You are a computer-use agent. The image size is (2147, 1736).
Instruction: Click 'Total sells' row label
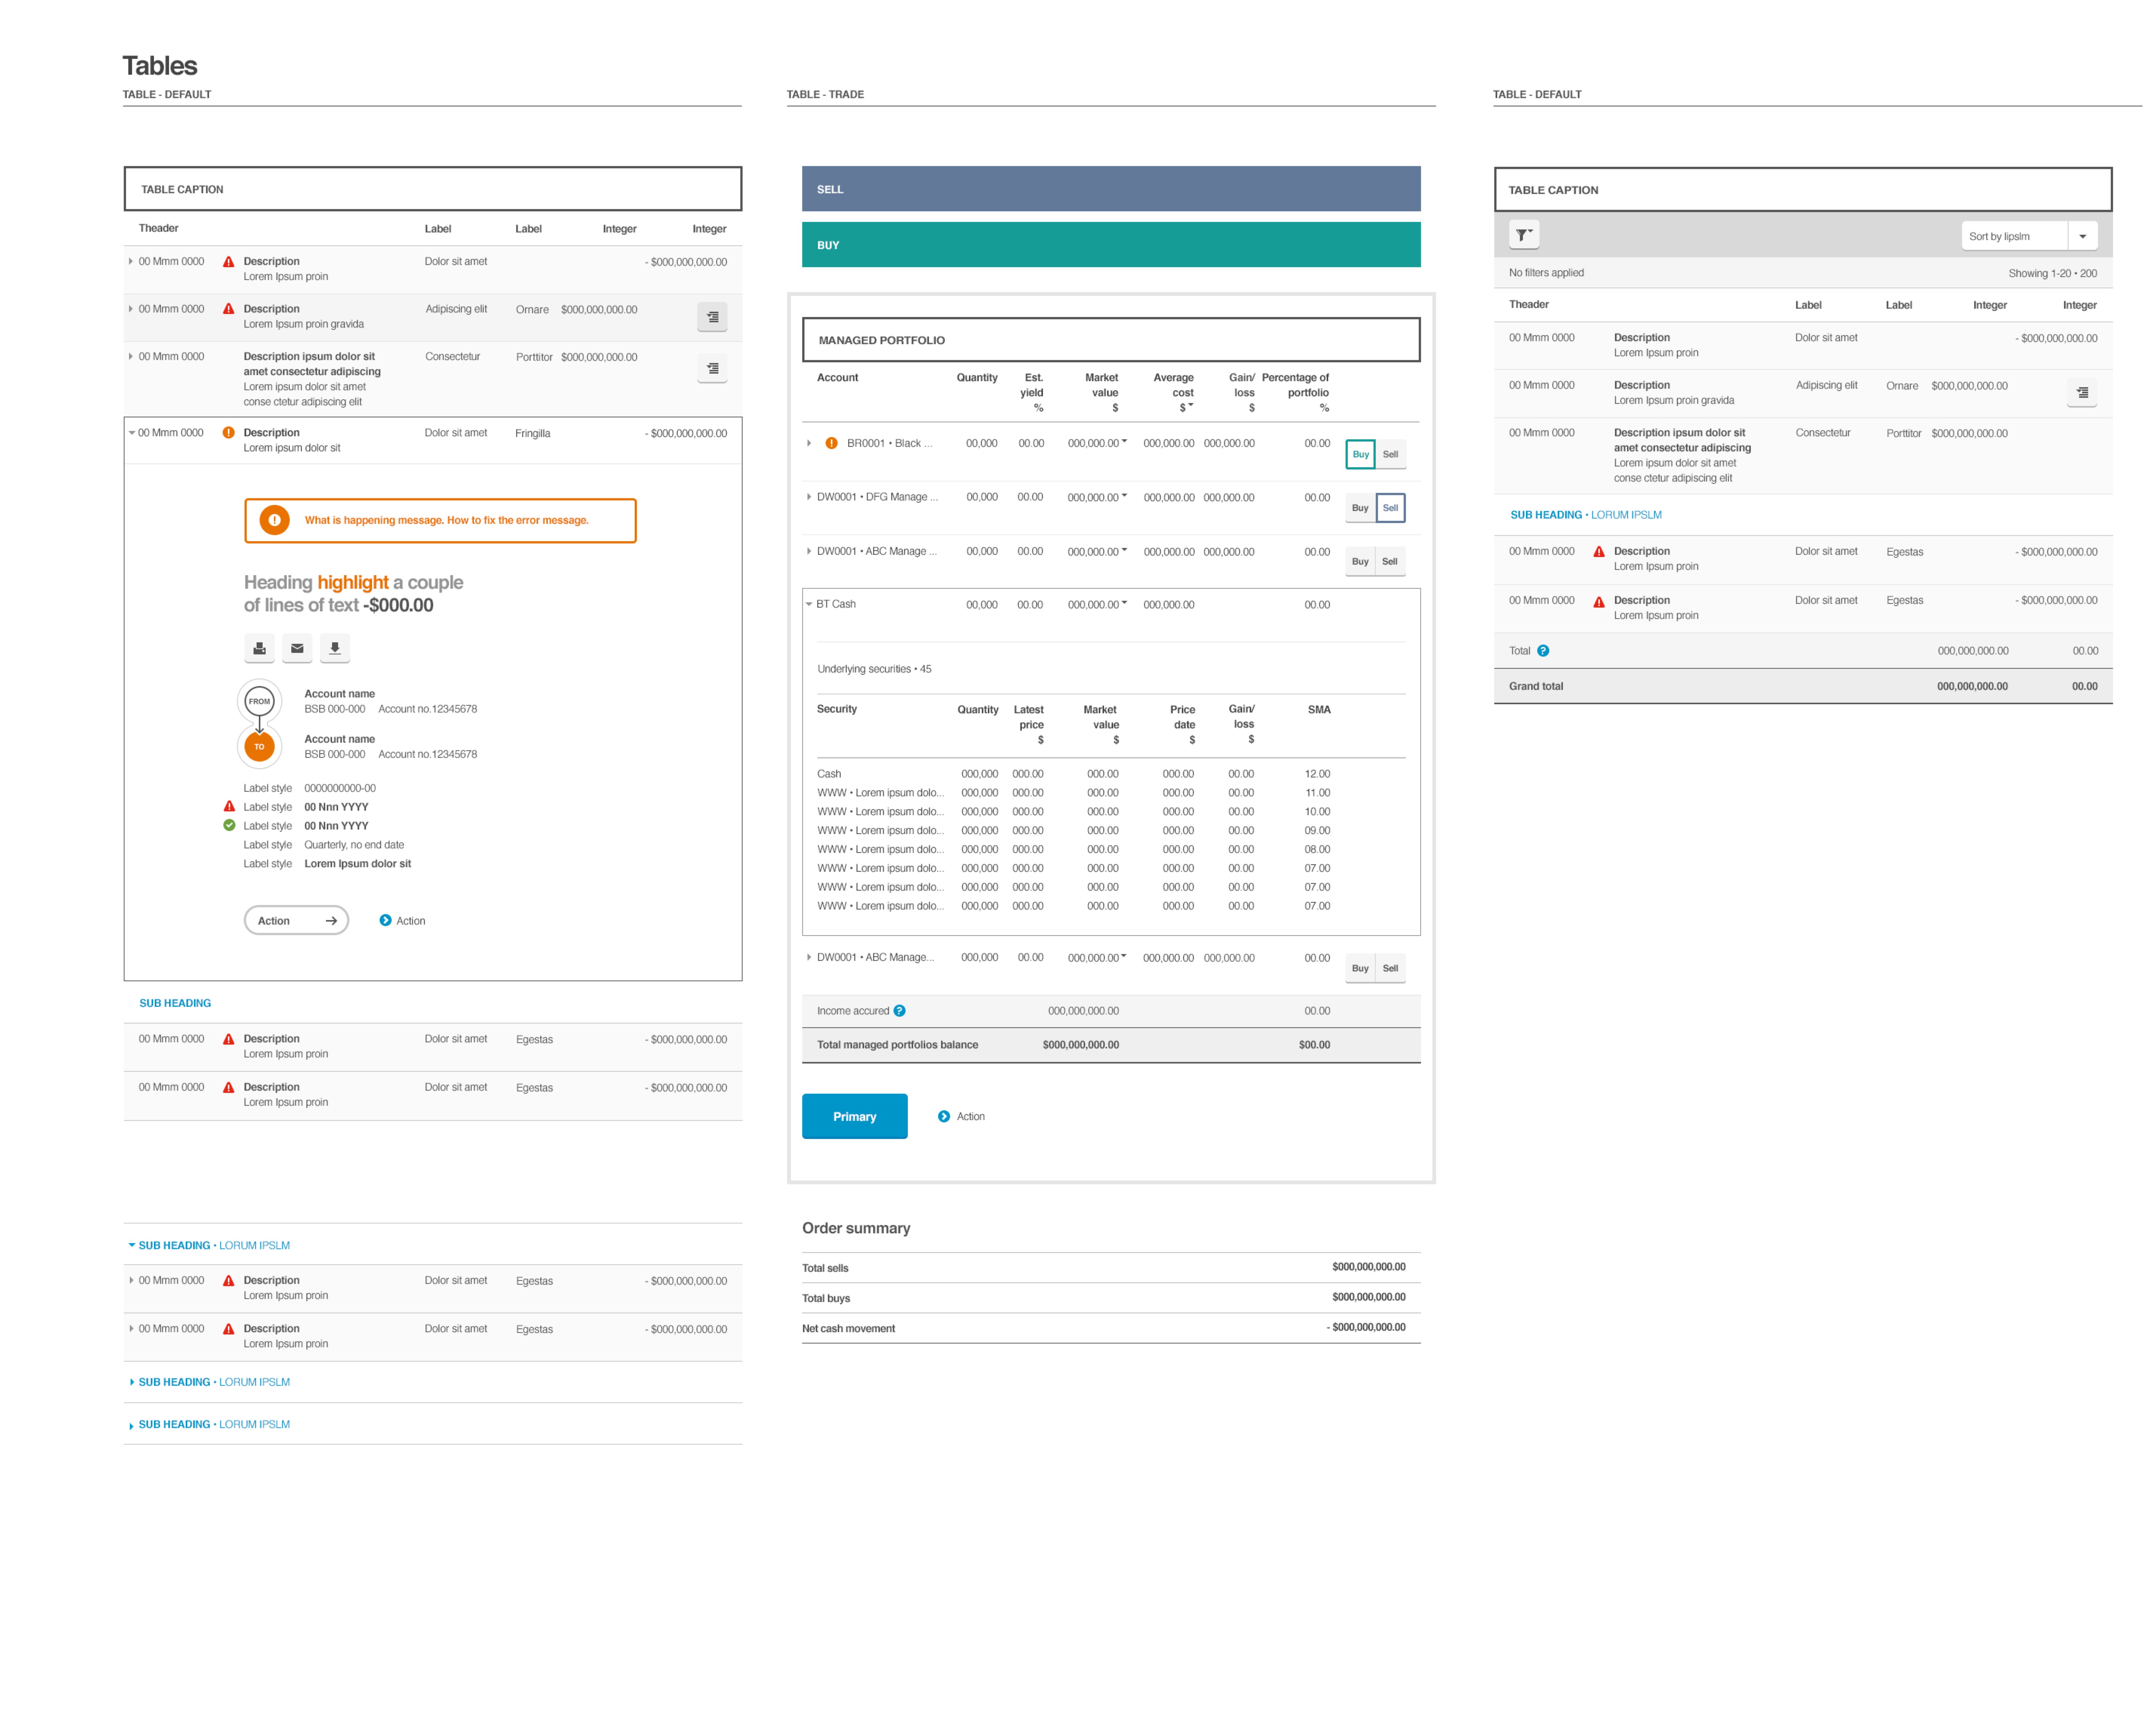coord(825,1268)
